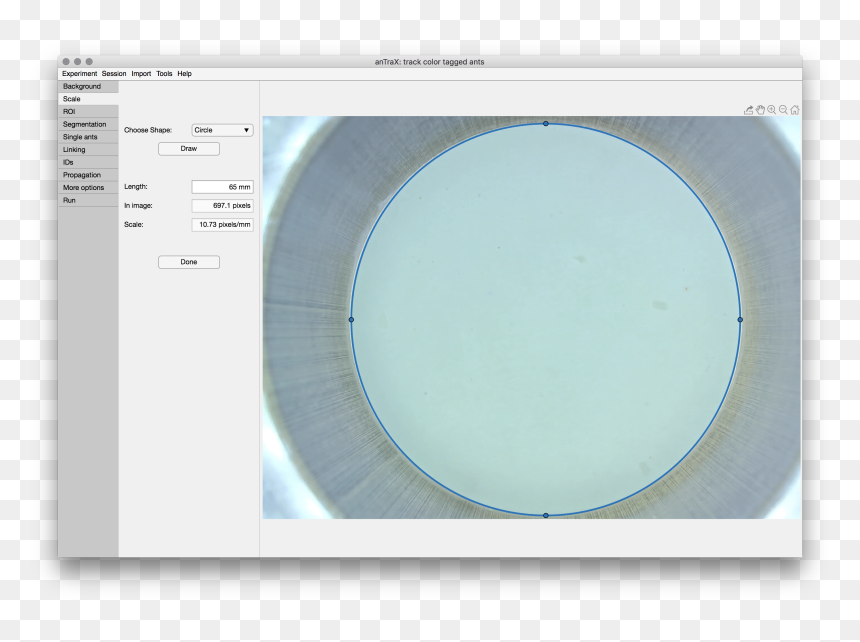Select the pan hand tool
The width and height of the screenshot is (860, 642).
point(760,110)
